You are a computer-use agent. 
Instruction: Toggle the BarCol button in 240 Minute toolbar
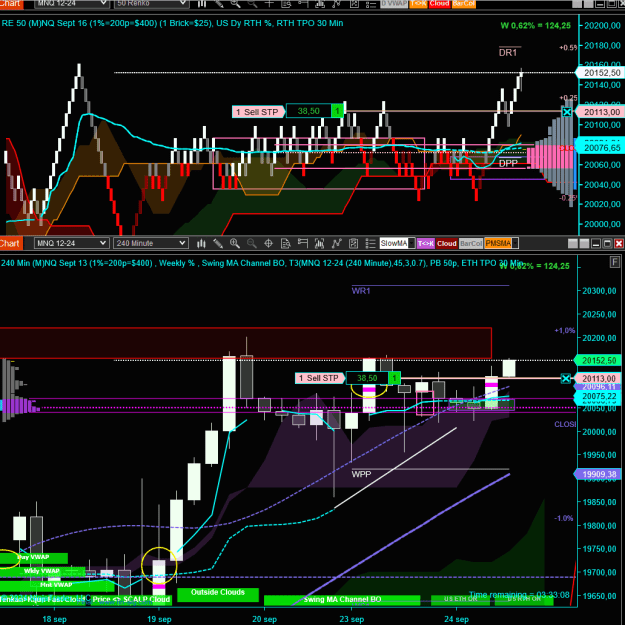click(471, 243)
